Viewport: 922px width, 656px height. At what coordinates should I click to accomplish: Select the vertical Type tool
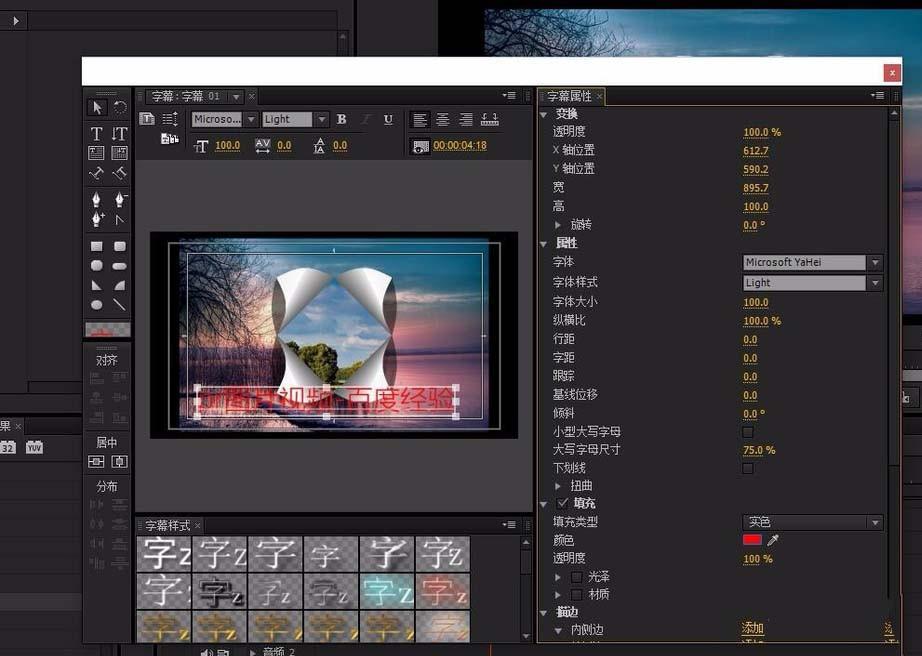coord(119,133)
